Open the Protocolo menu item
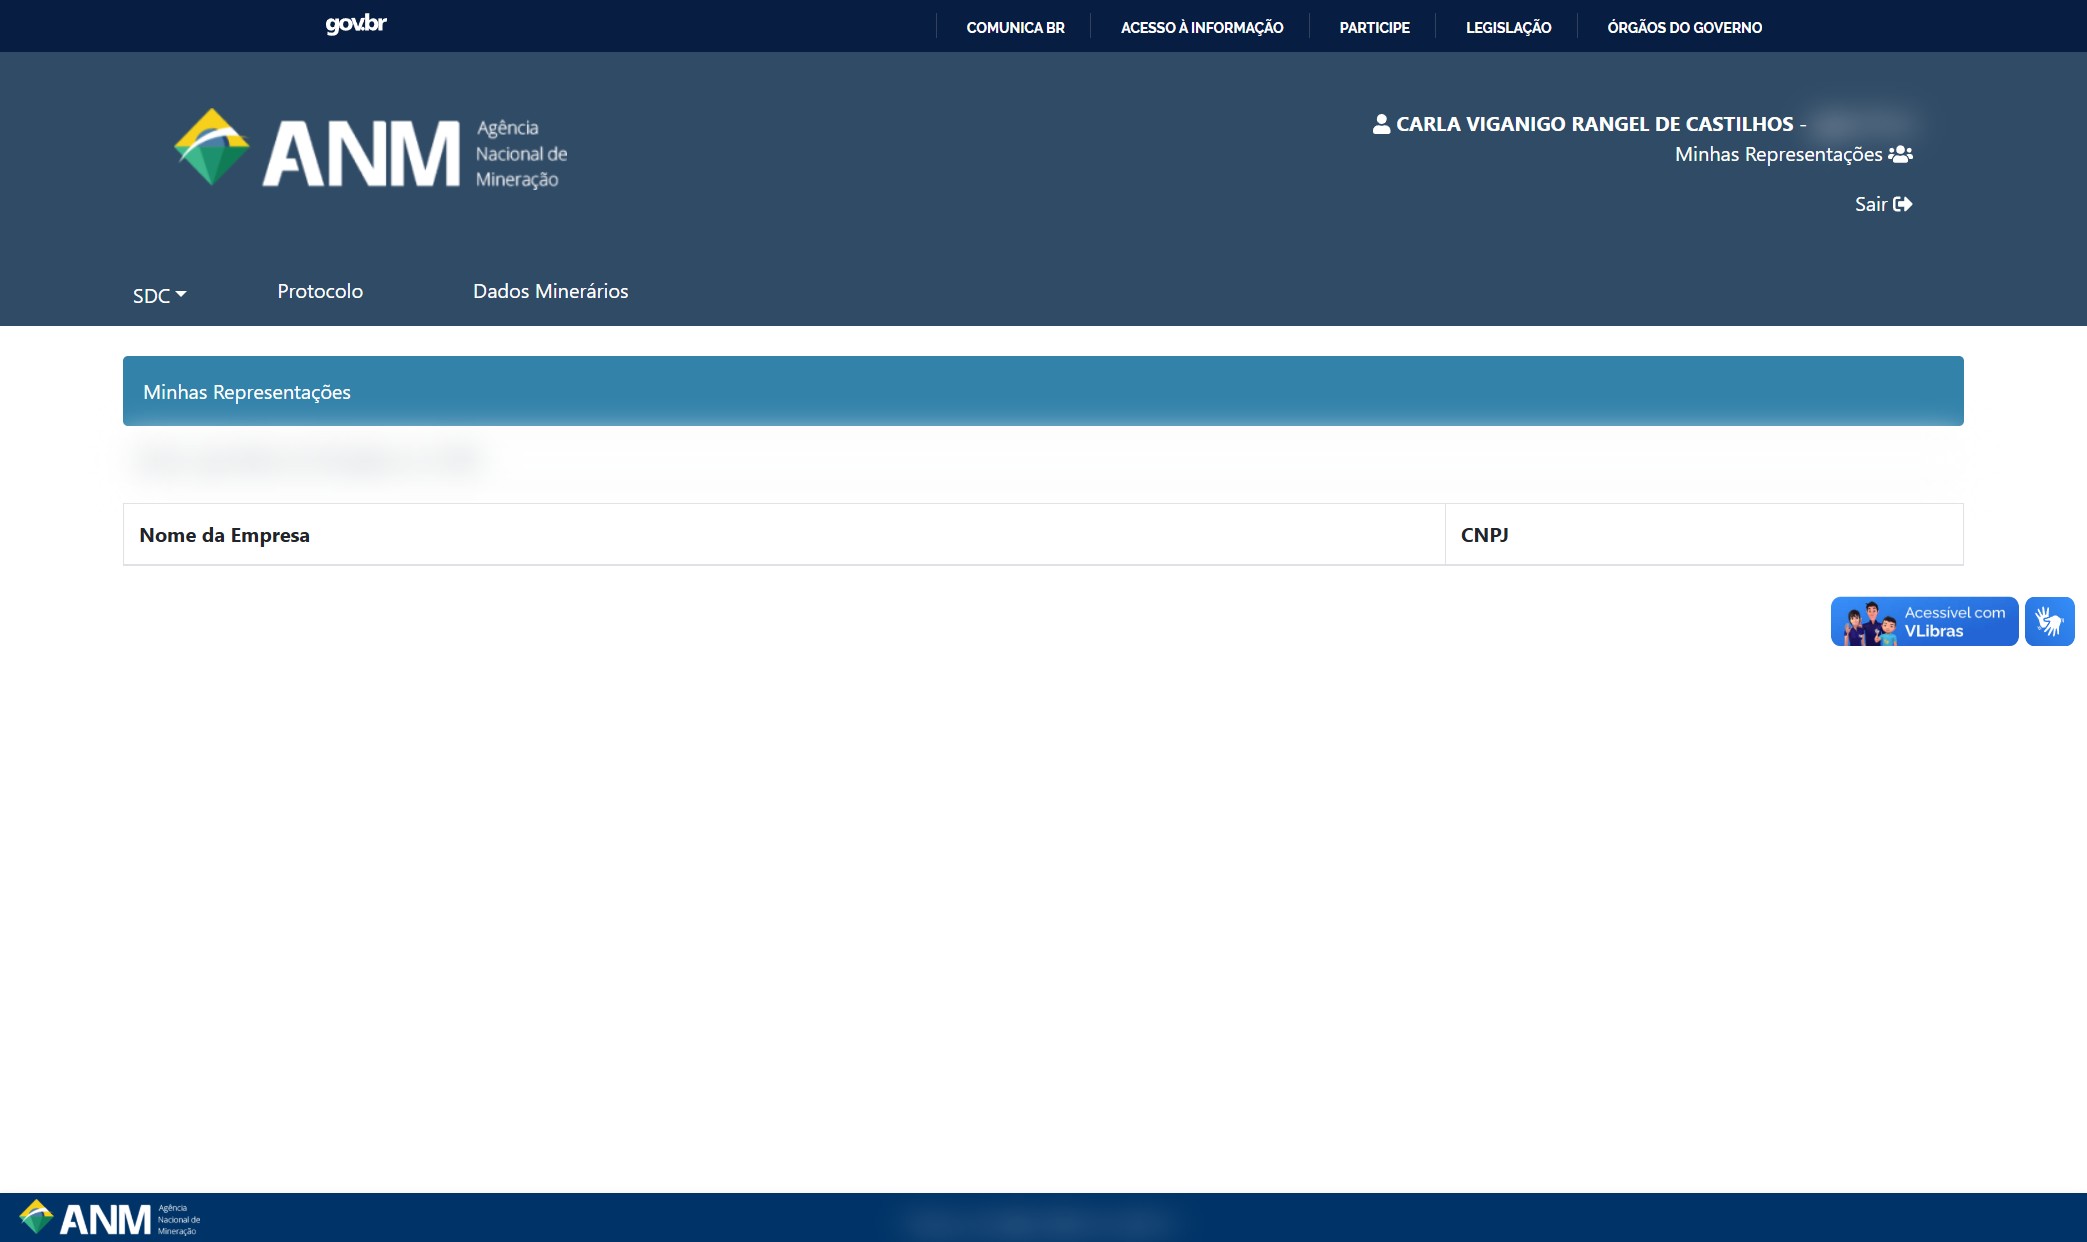 click(320, 291)
